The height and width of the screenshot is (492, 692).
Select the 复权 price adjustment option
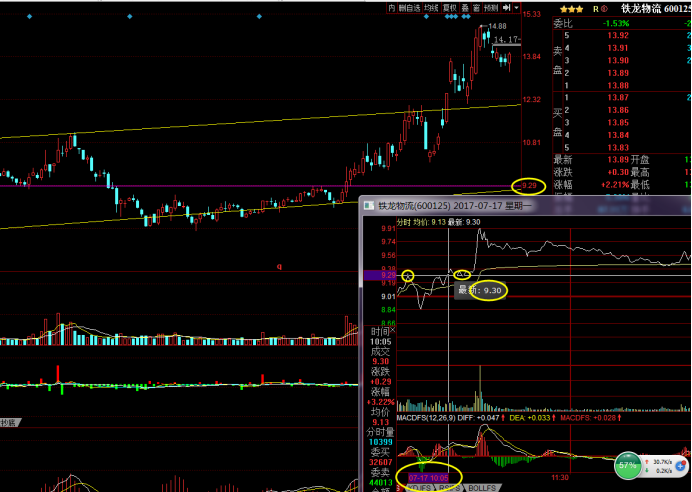(x=451, y=7)
